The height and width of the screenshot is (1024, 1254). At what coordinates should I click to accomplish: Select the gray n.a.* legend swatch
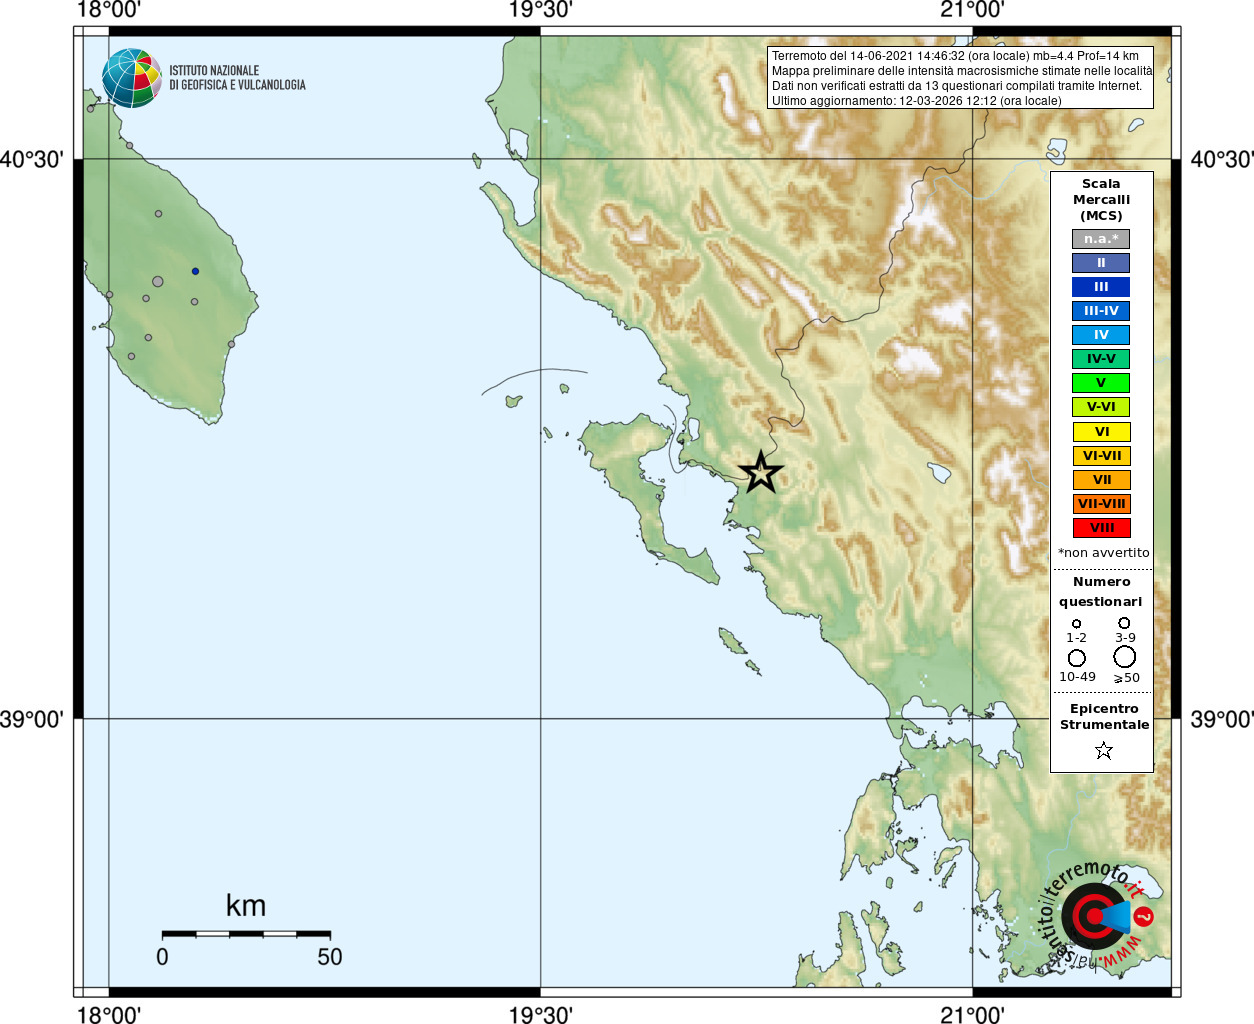(1101, 239)
